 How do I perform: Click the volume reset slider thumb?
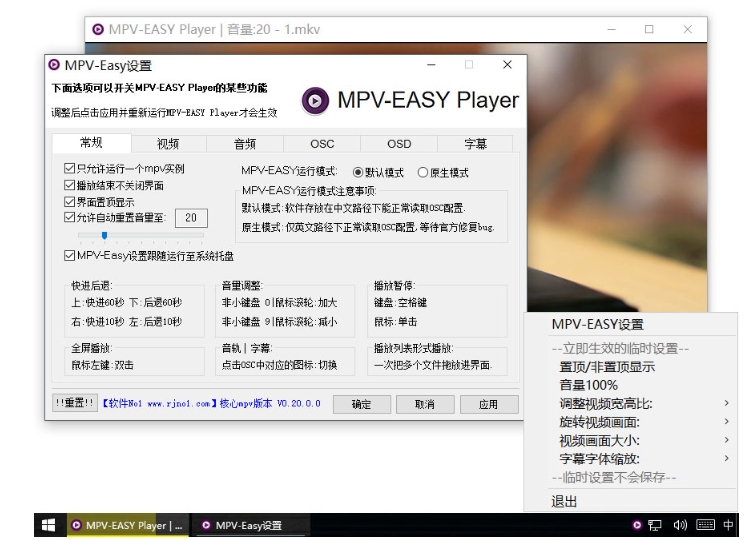[x=105, y=235]
